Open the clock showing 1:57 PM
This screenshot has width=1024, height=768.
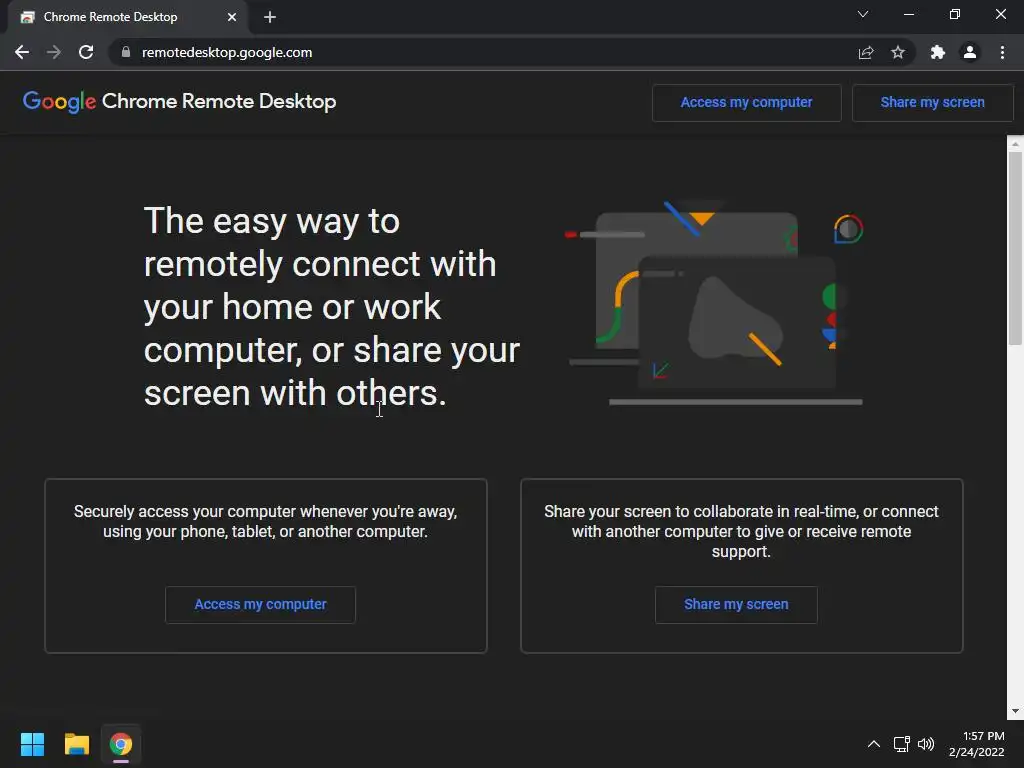coord(976,744)
